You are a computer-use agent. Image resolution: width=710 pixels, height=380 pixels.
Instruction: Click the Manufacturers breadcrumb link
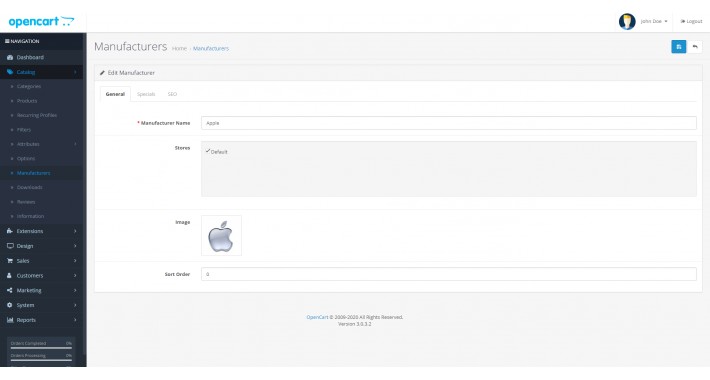click(x=211, y=48)
